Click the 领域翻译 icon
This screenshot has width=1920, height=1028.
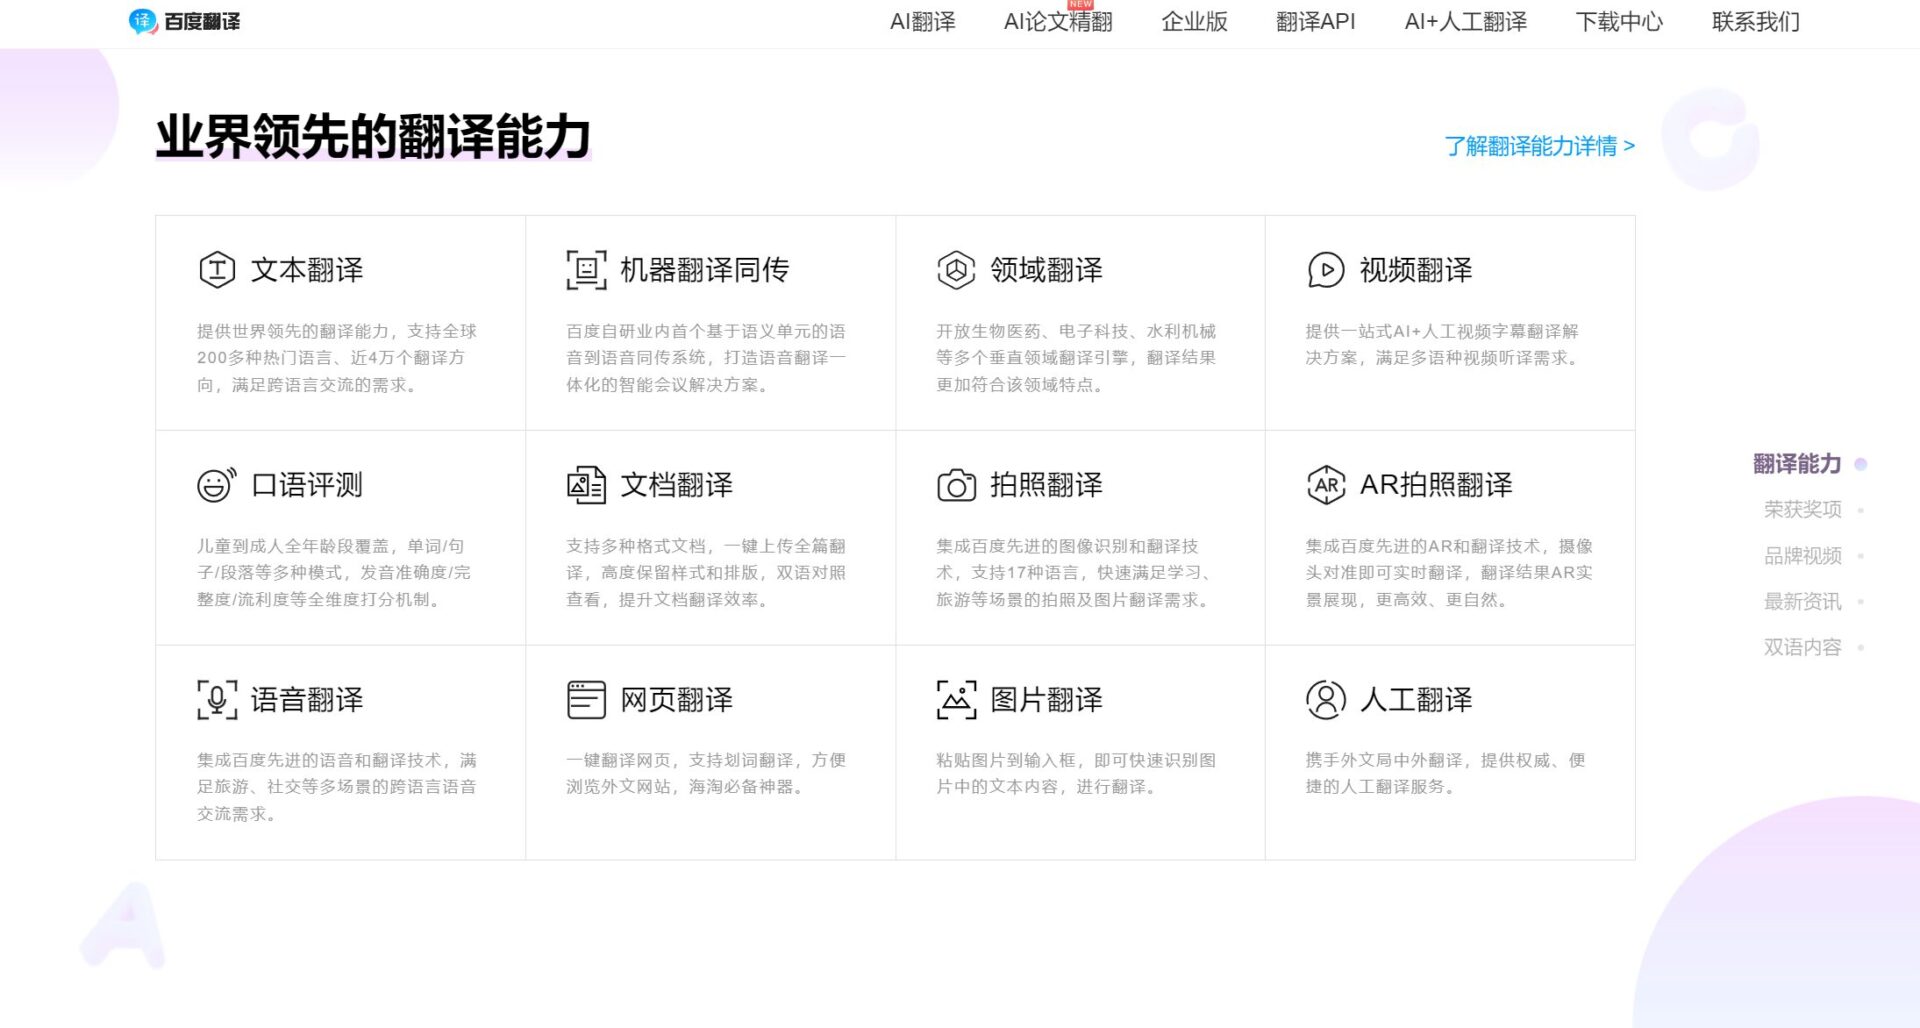pos(956,270)
